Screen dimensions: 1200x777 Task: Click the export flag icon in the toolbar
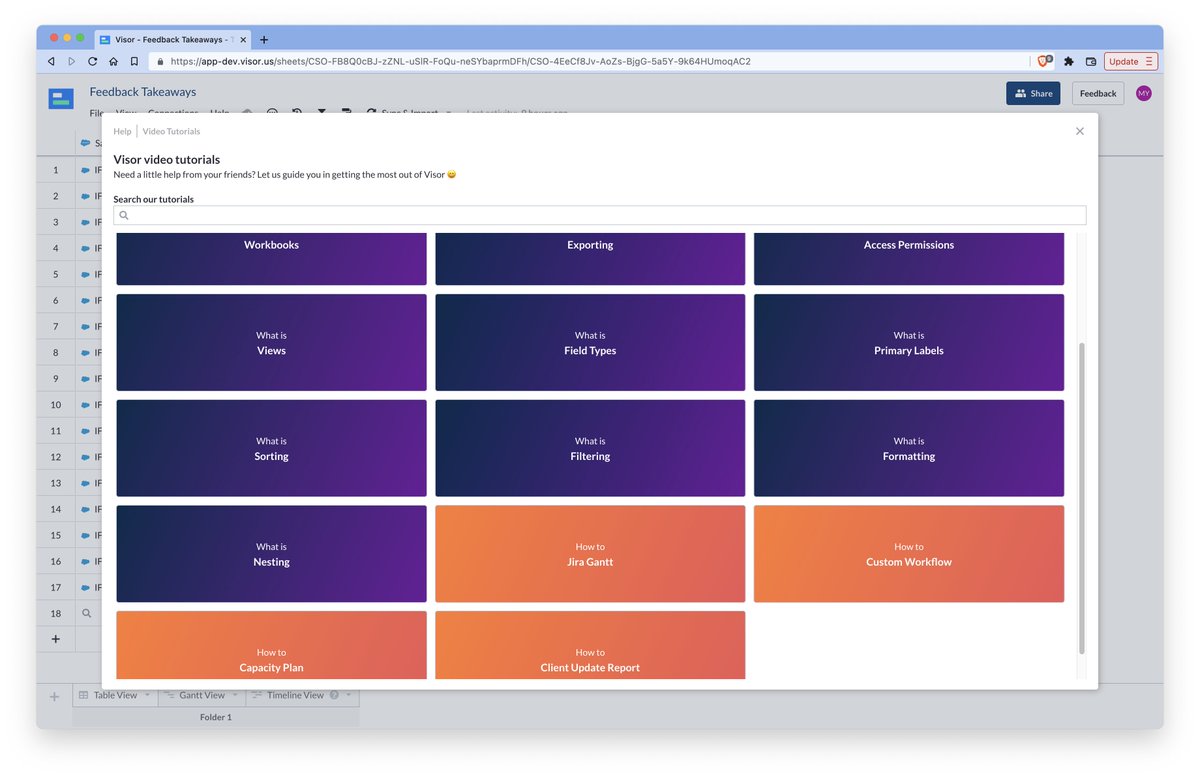346,114
